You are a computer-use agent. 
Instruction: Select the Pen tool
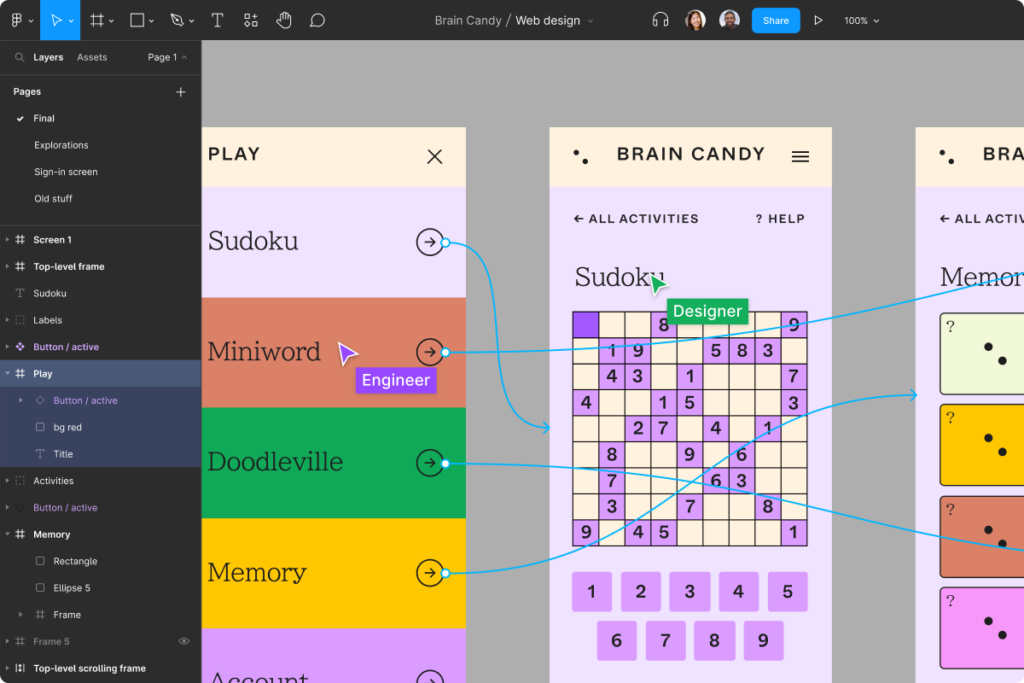pyautogui.click(x=176, y=20)
